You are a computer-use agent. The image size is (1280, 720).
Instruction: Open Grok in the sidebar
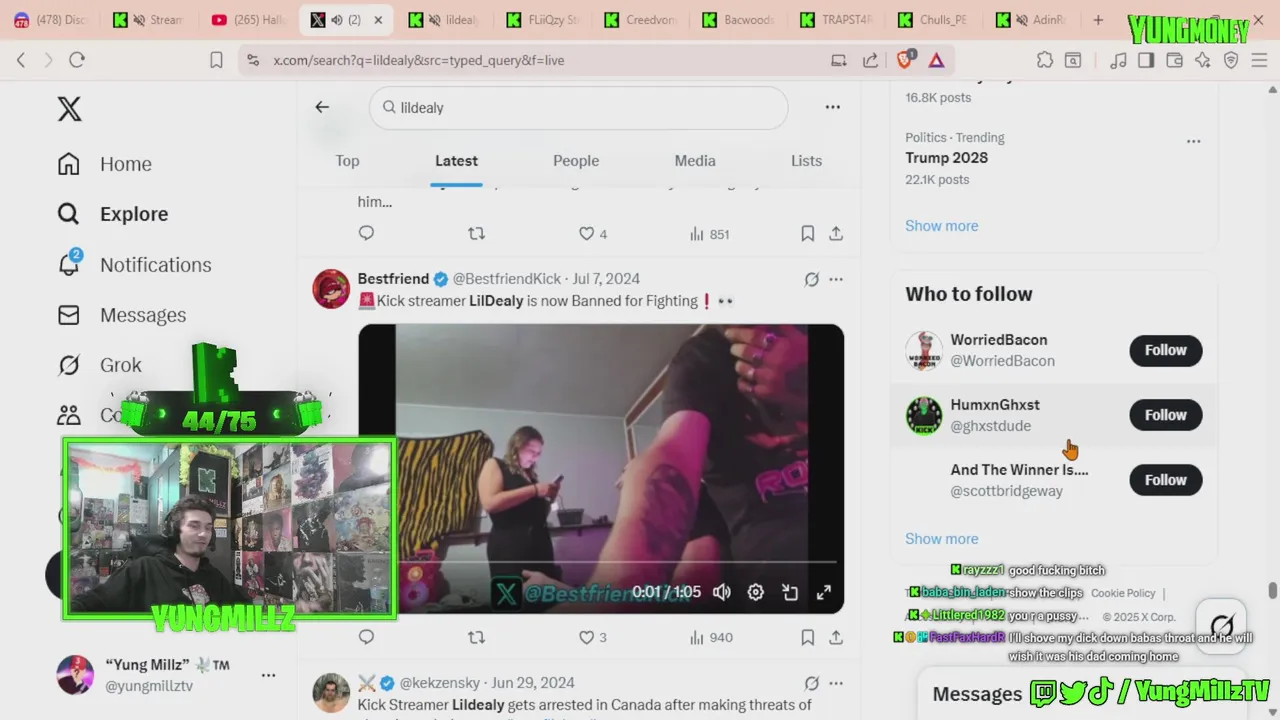point(100,365)
